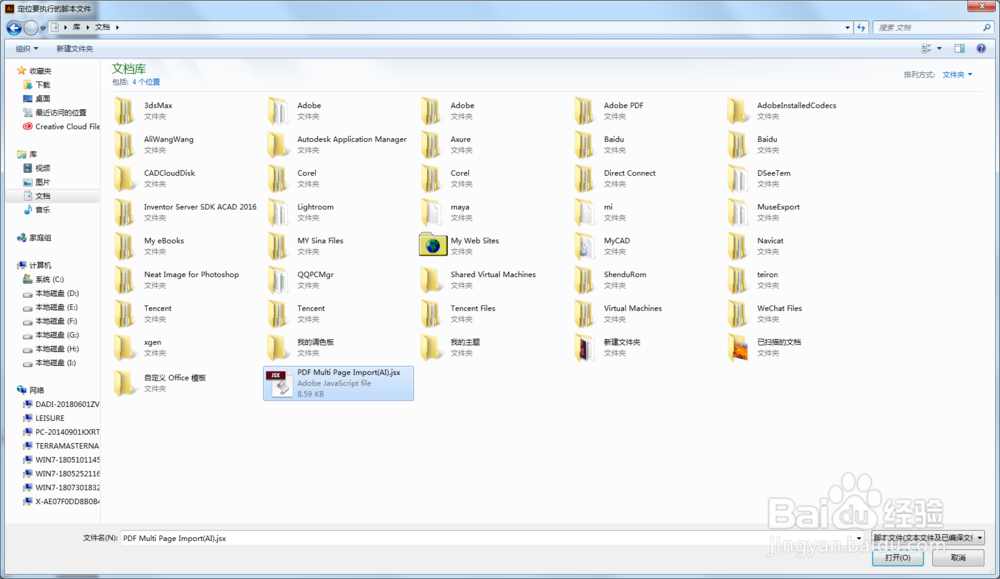Open the 3dsMax folder icon
The height and width of the screenshot is (579, 1000).
(125, 111)
